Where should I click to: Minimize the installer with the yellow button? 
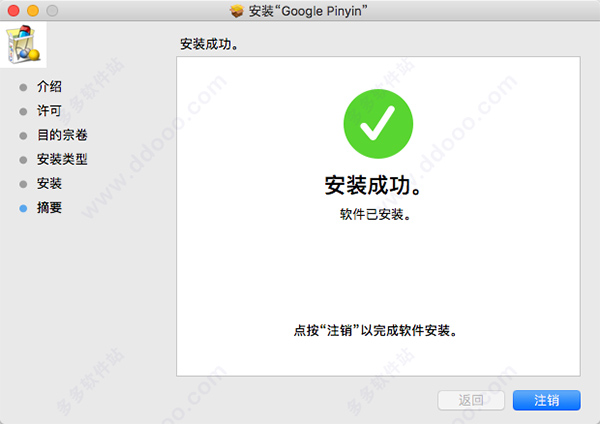coord(33,11)
